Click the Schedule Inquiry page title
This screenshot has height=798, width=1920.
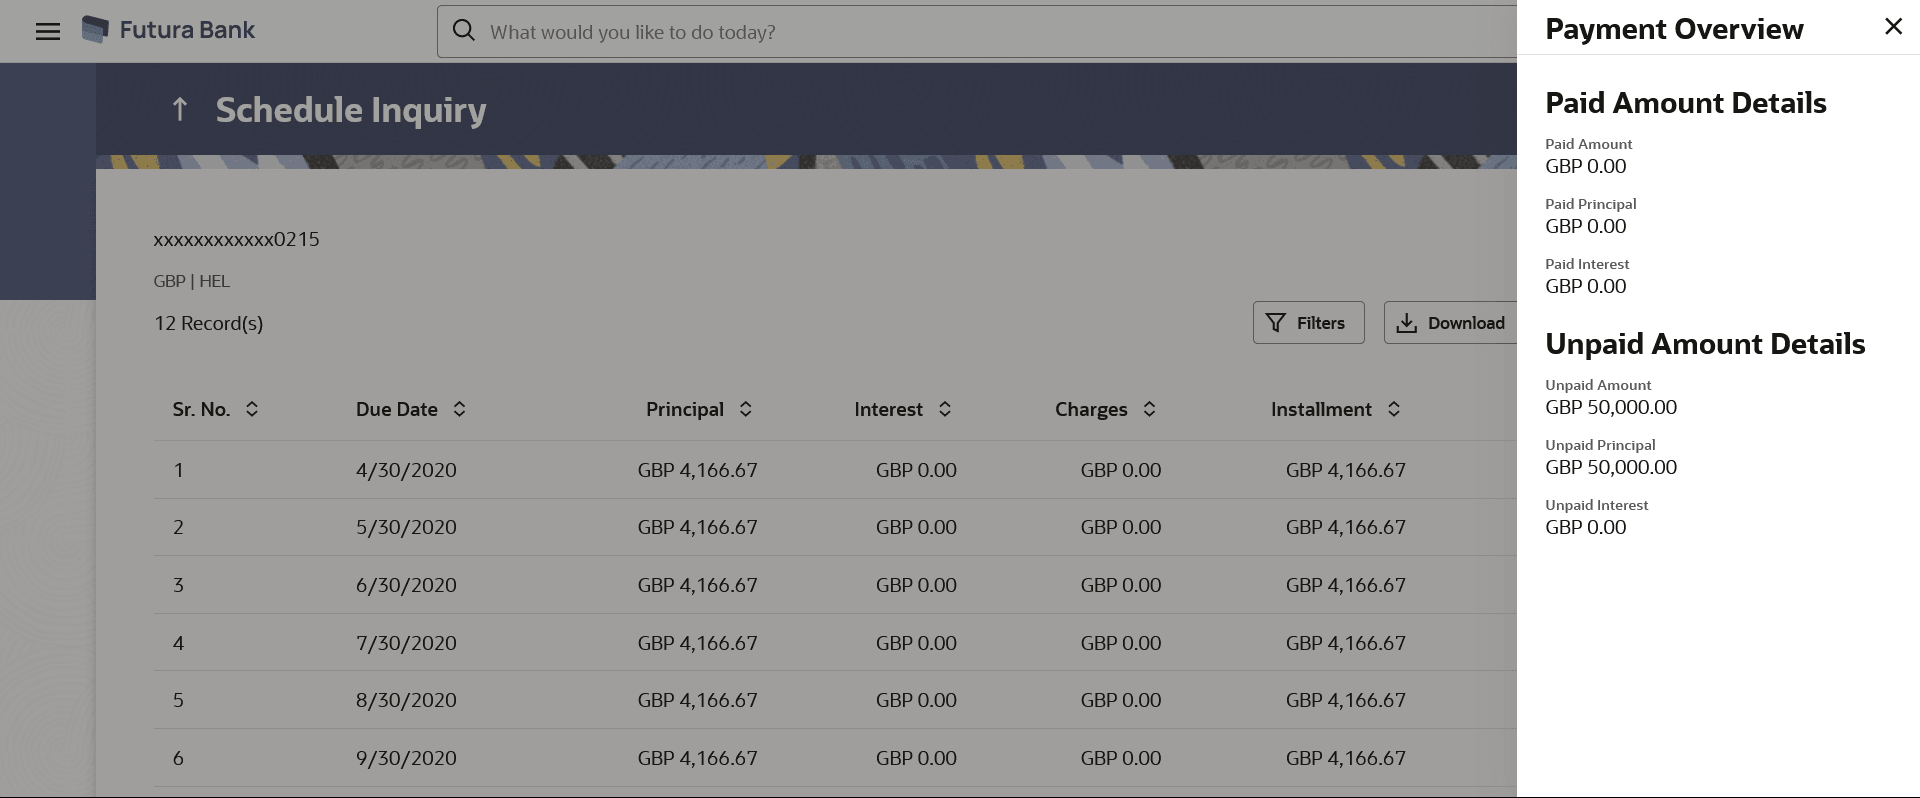click(351, 110)
